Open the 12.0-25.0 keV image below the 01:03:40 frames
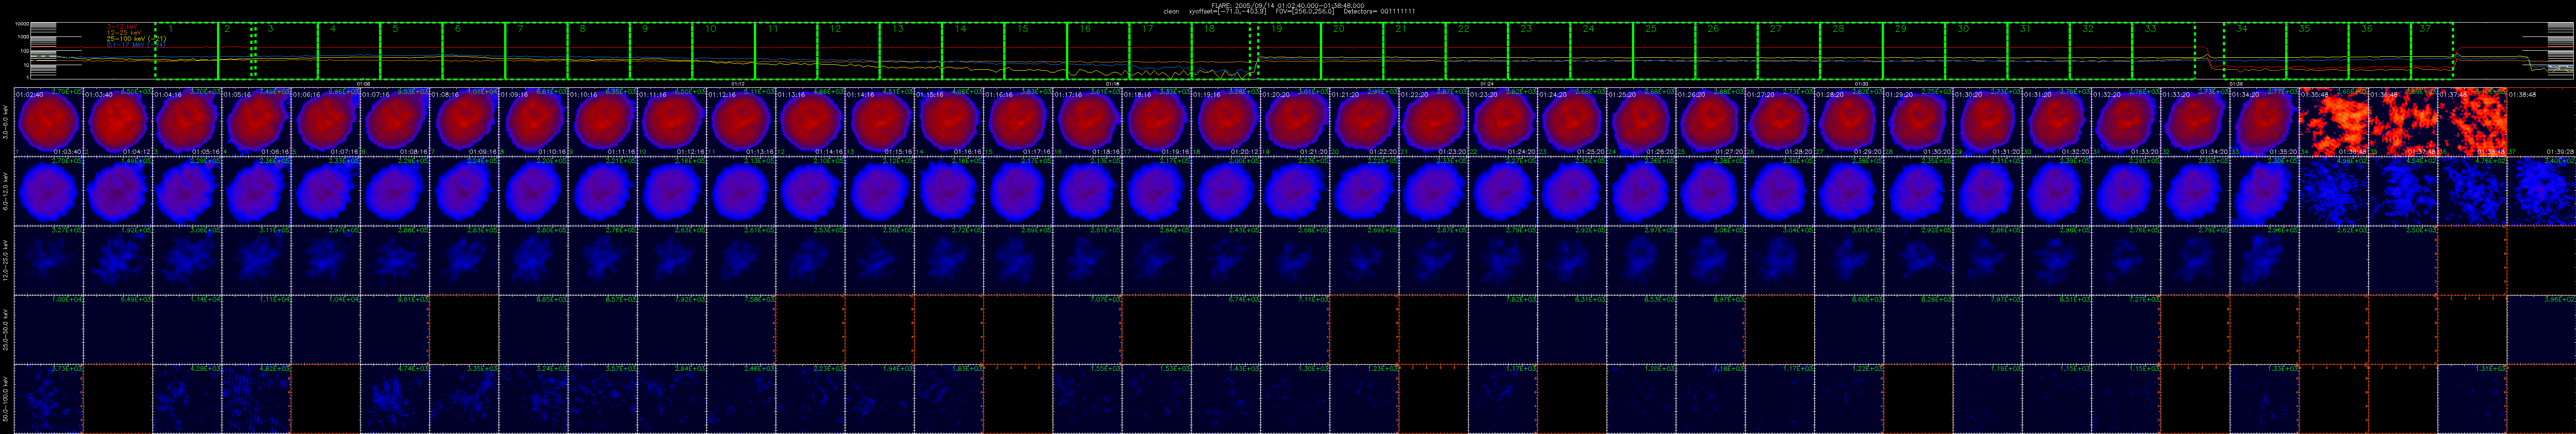Screen dimensions: 2576x434 (x=118, y=260)
